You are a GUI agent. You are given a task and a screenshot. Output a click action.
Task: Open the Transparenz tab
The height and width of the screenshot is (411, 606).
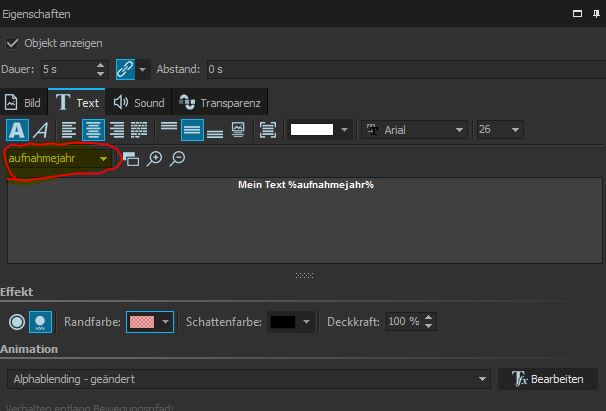(x=220, y=102)
